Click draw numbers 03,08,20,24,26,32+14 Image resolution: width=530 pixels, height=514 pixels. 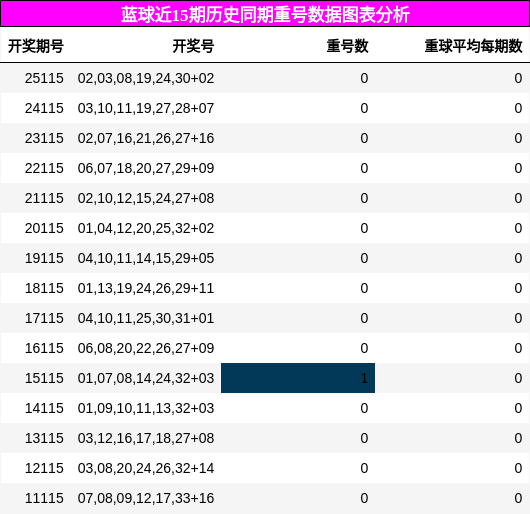pyautogui.click(x=146, y=468)
